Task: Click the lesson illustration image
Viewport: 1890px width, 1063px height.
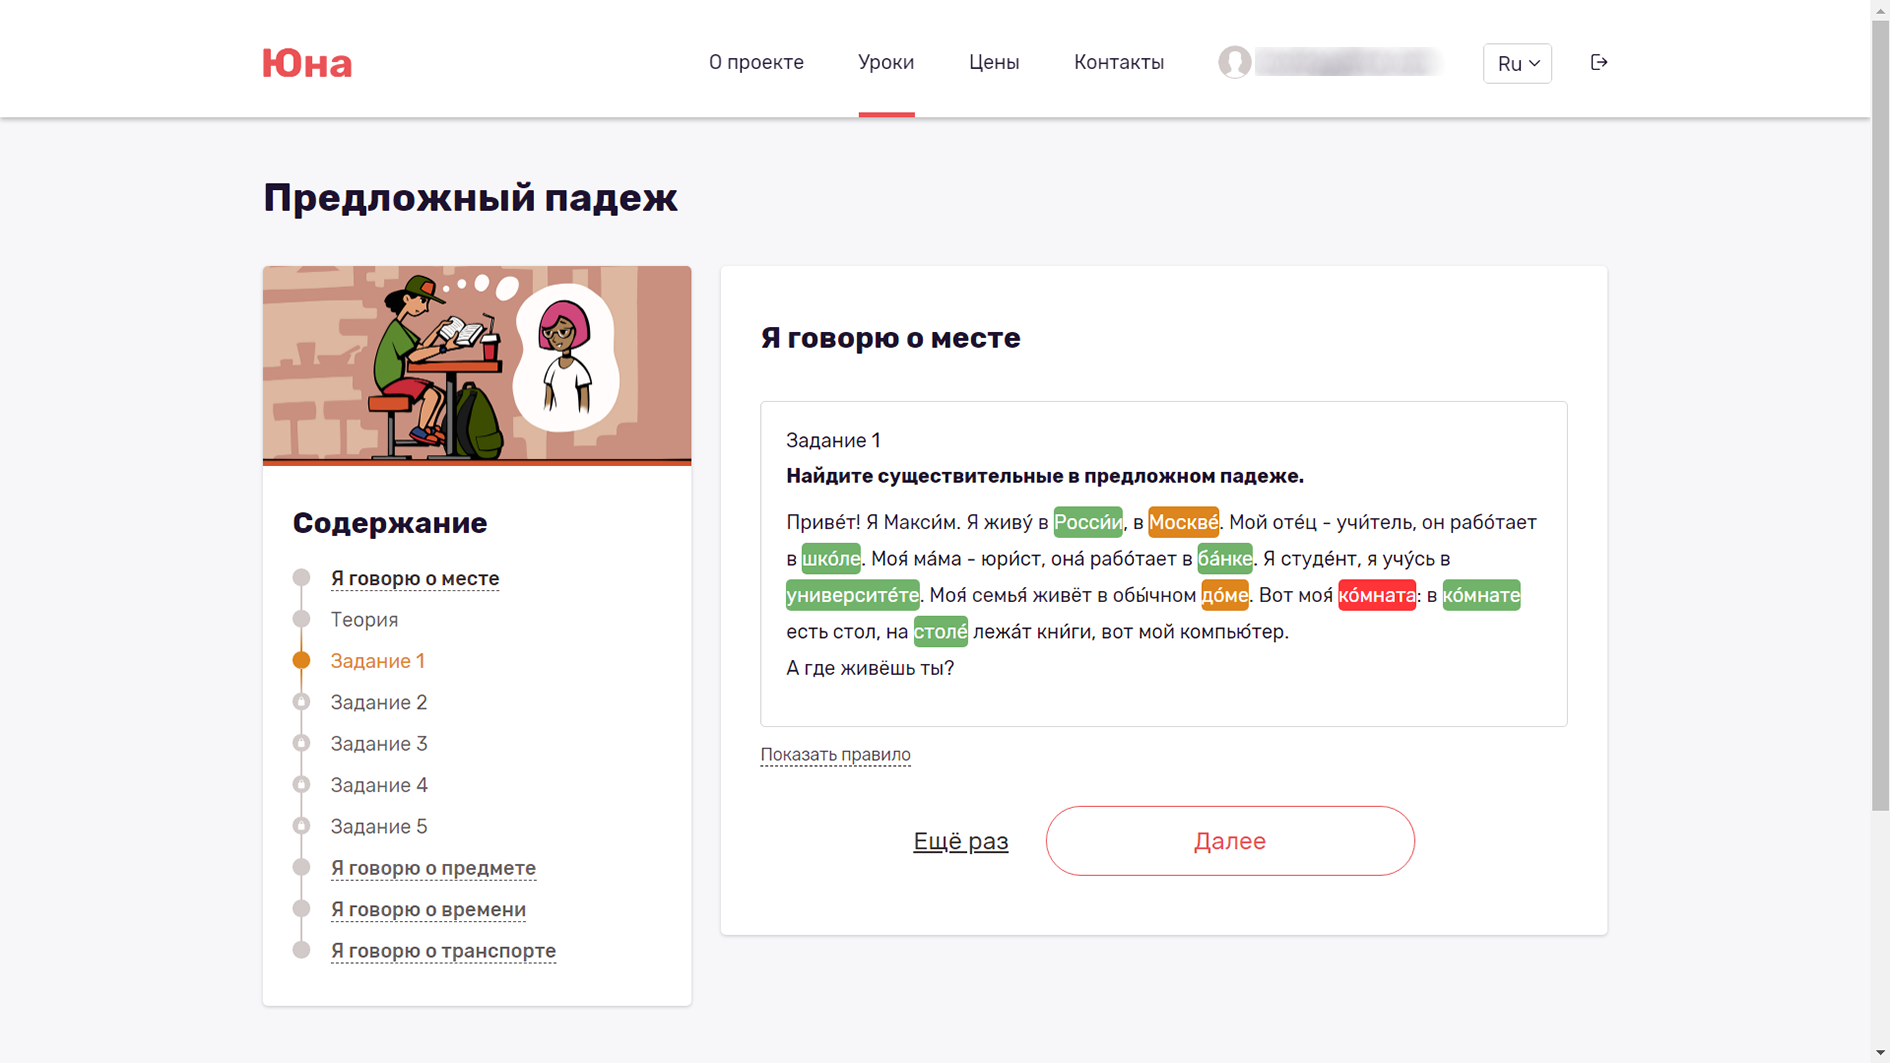Action: coord(477,365)
